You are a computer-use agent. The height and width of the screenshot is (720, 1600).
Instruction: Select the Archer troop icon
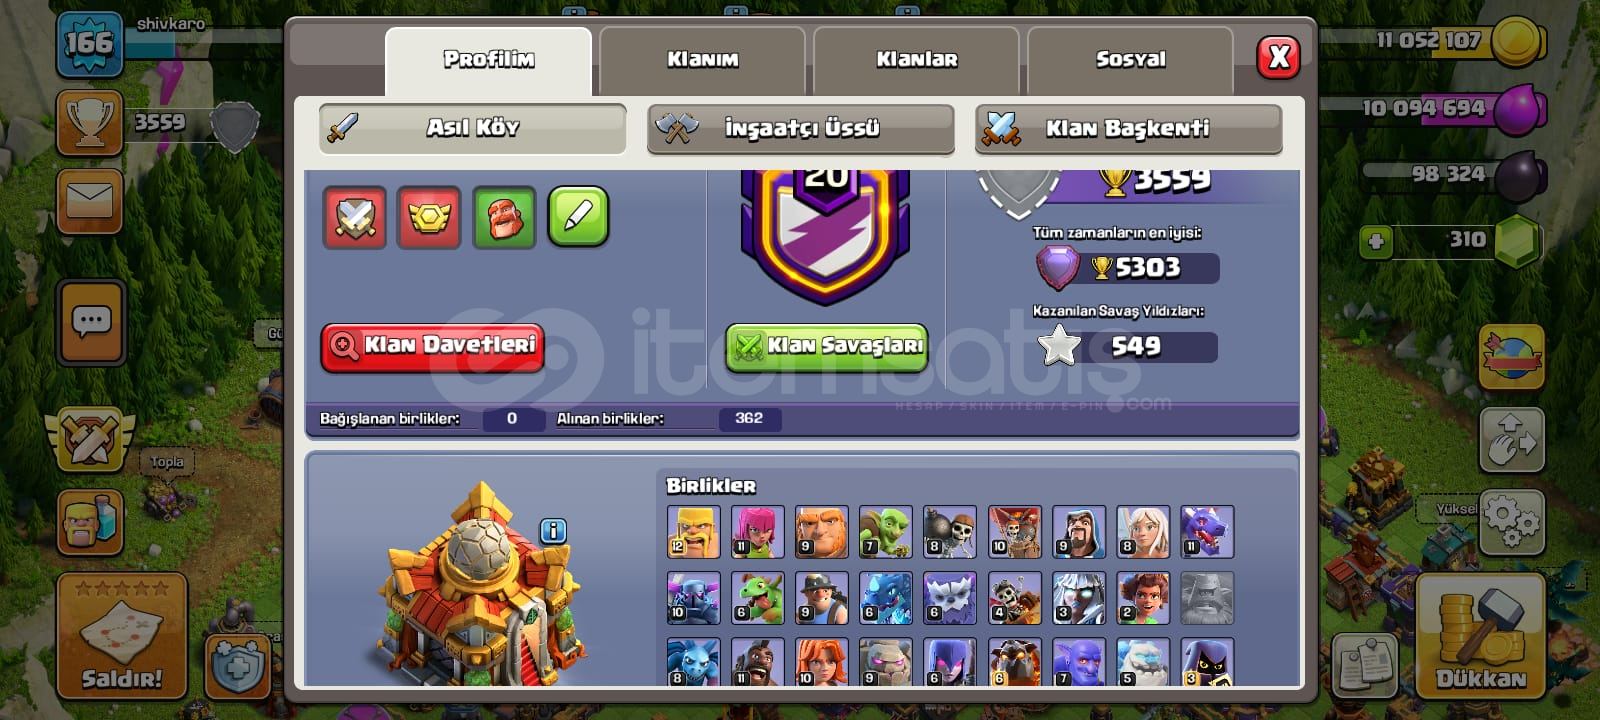(757, 531)
